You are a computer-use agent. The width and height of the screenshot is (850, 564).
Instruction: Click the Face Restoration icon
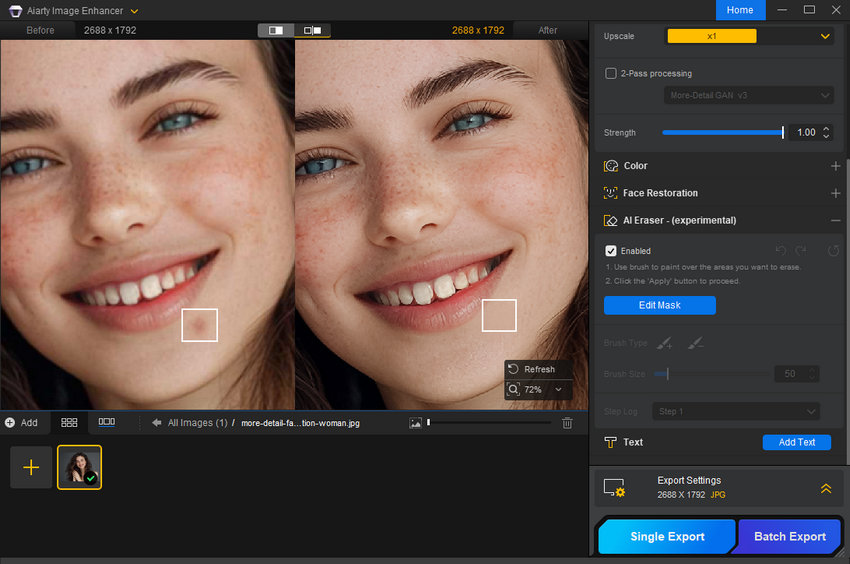point(610,193)
